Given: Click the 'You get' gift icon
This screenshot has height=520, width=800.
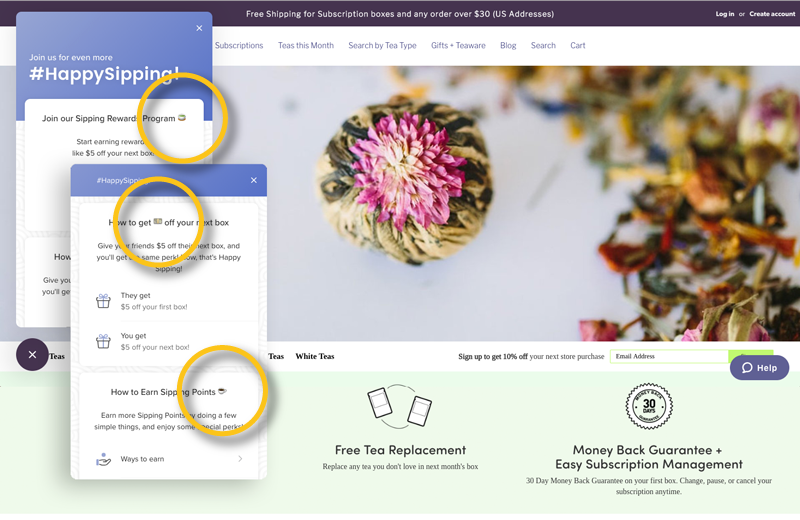Looking at the screenshot, I should click(103, 341).
